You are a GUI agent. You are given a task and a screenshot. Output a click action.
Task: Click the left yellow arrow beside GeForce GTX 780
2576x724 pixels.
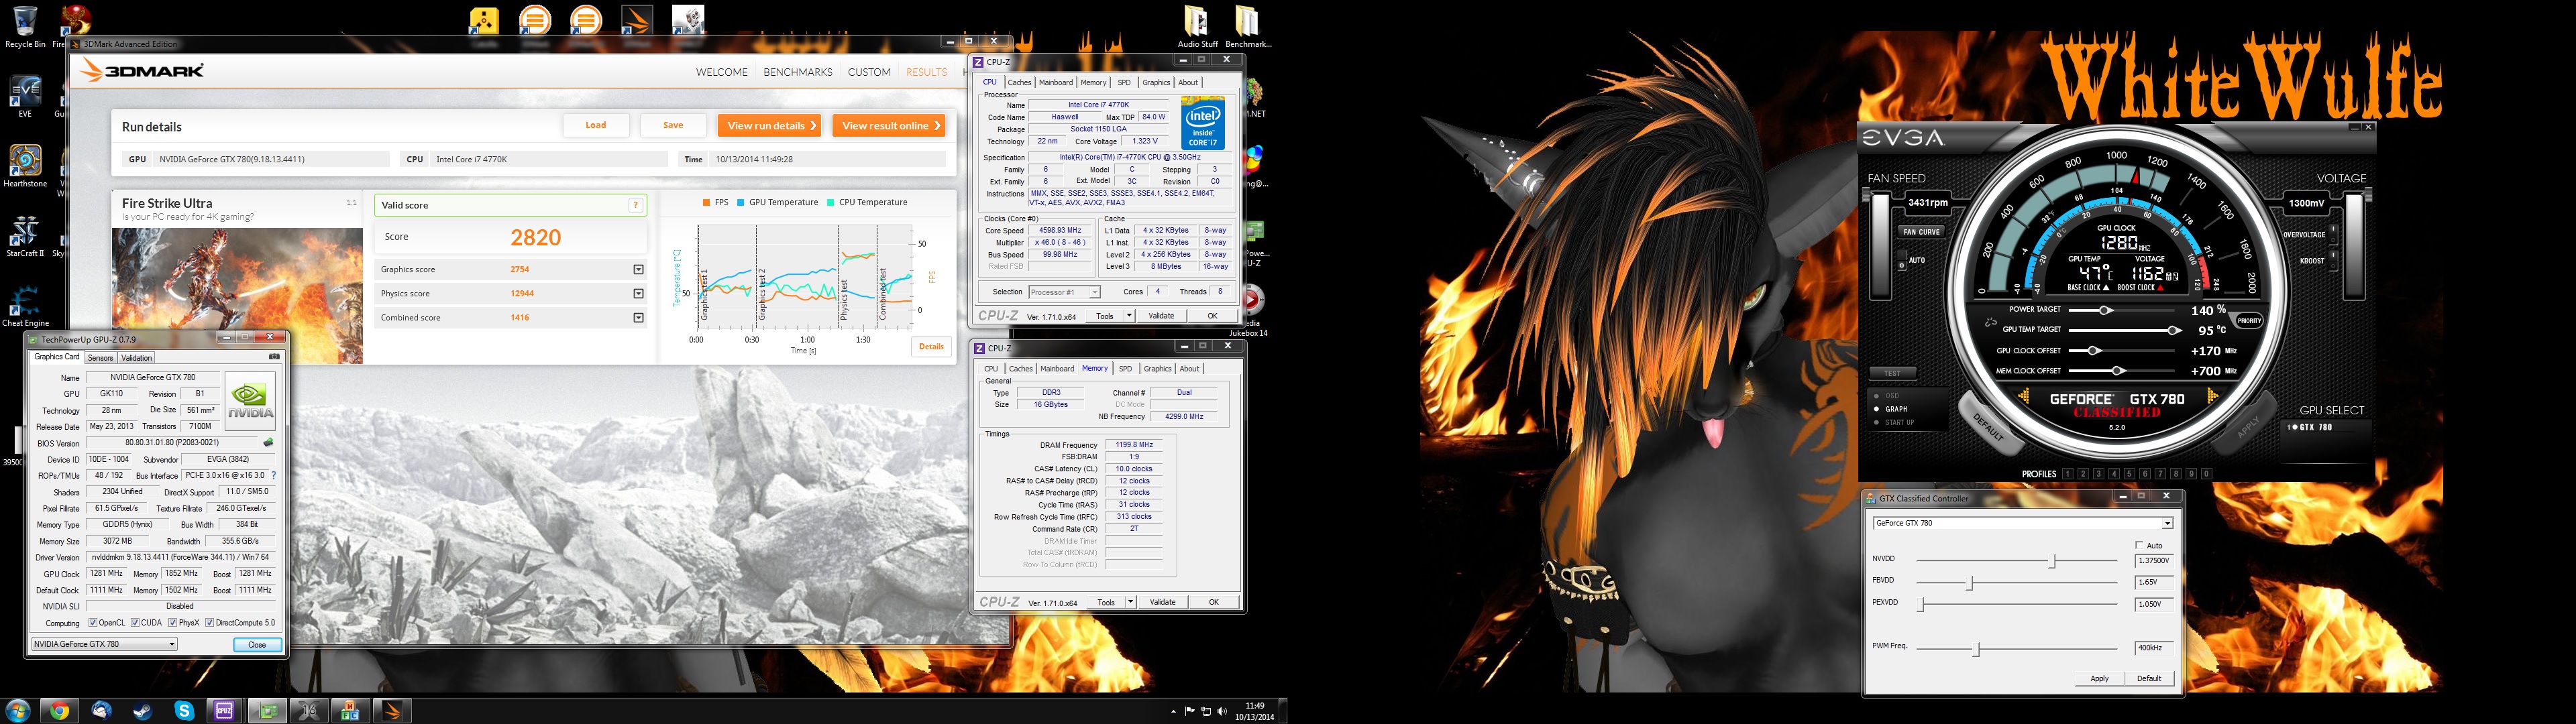2023,397
